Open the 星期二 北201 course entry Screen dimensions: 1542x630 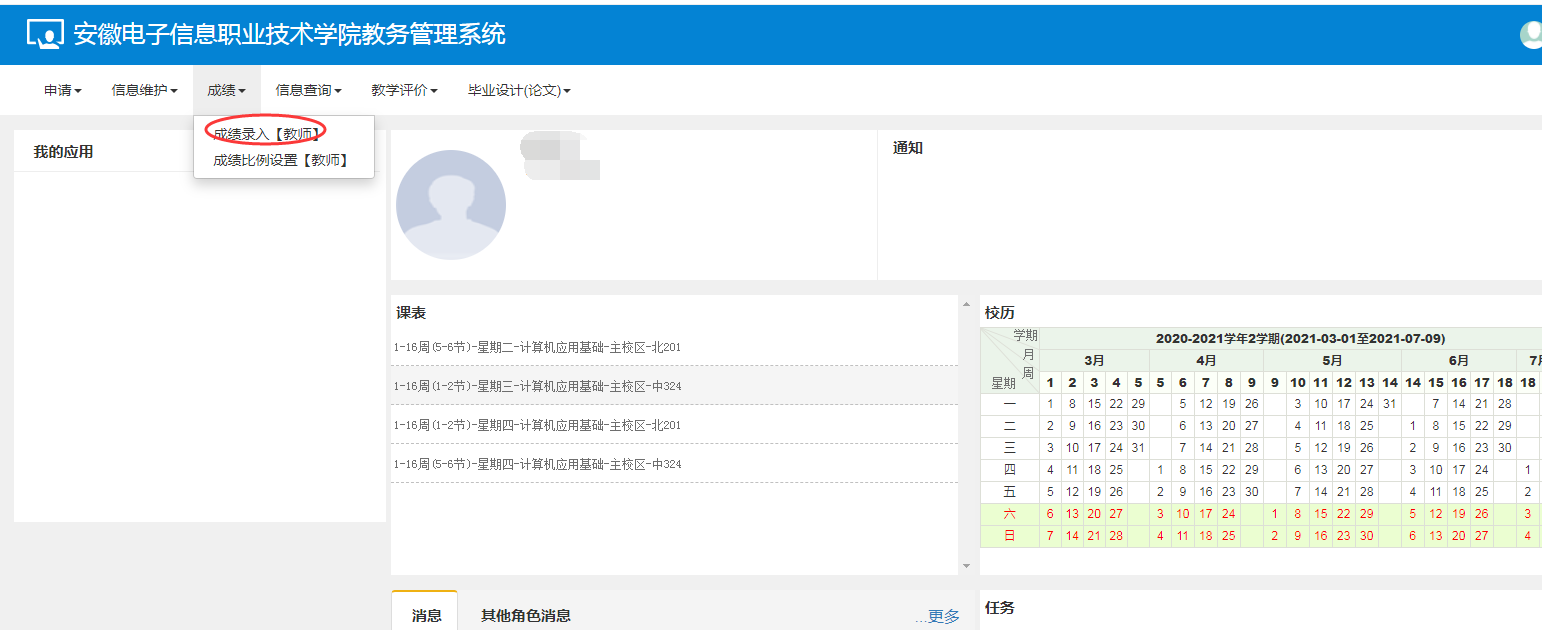point(537,347)
